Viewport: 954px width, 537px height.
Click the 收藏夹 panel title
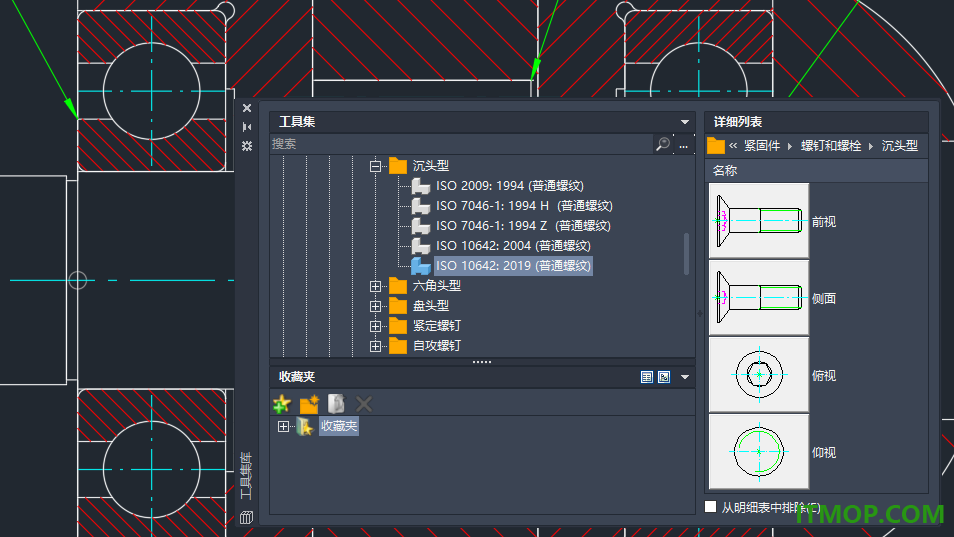[x=297, y=377]
